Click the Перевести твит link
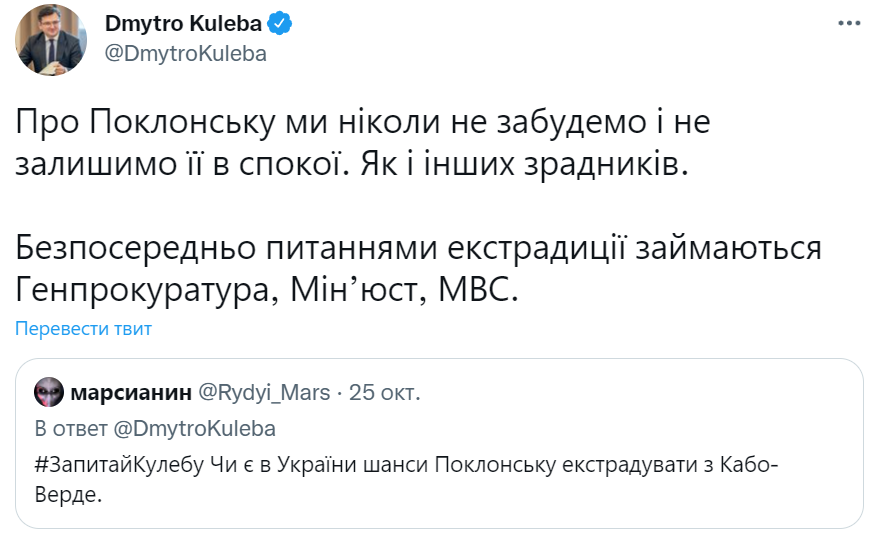 [x=83, y=328]
